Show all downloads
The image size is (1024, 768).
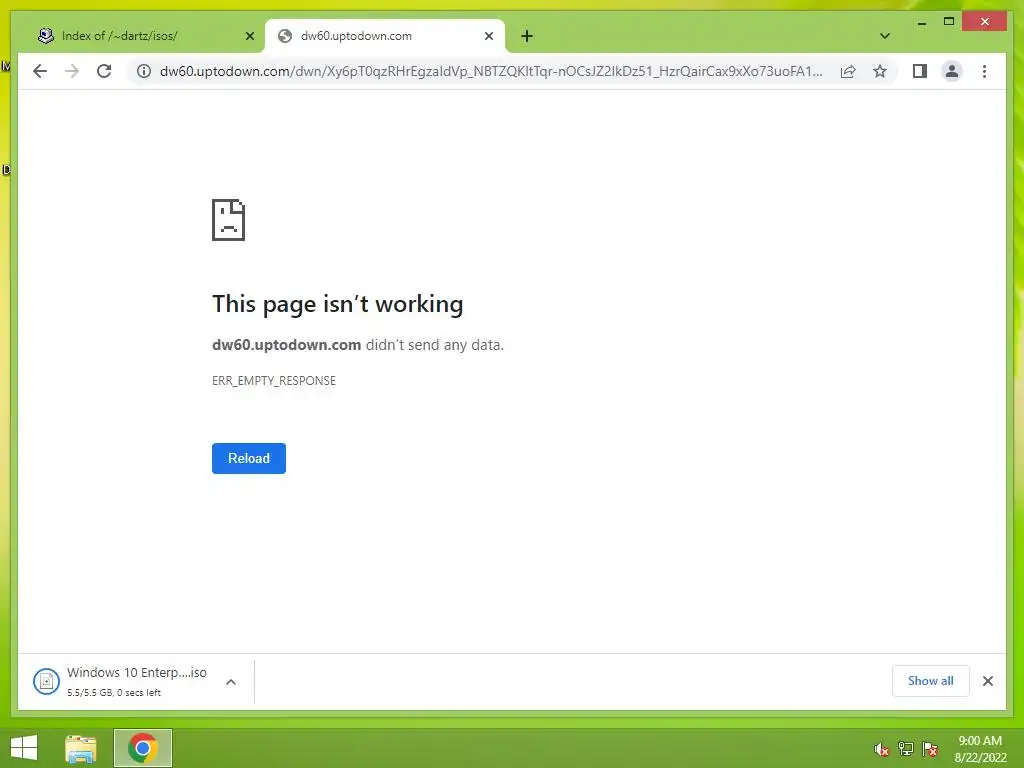(x=931, y=681)
